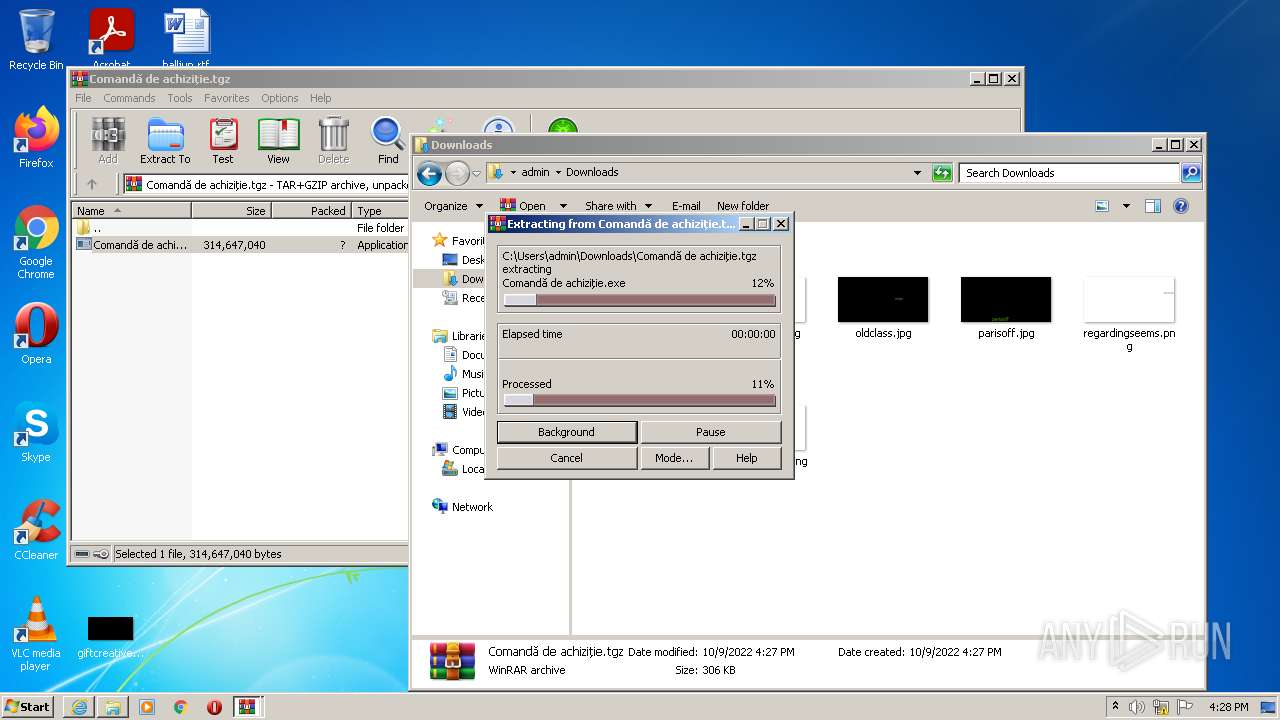Click the Search Downloads field
The width and height of the screenshot is (1280, 720).
(x=1069, y=173)
